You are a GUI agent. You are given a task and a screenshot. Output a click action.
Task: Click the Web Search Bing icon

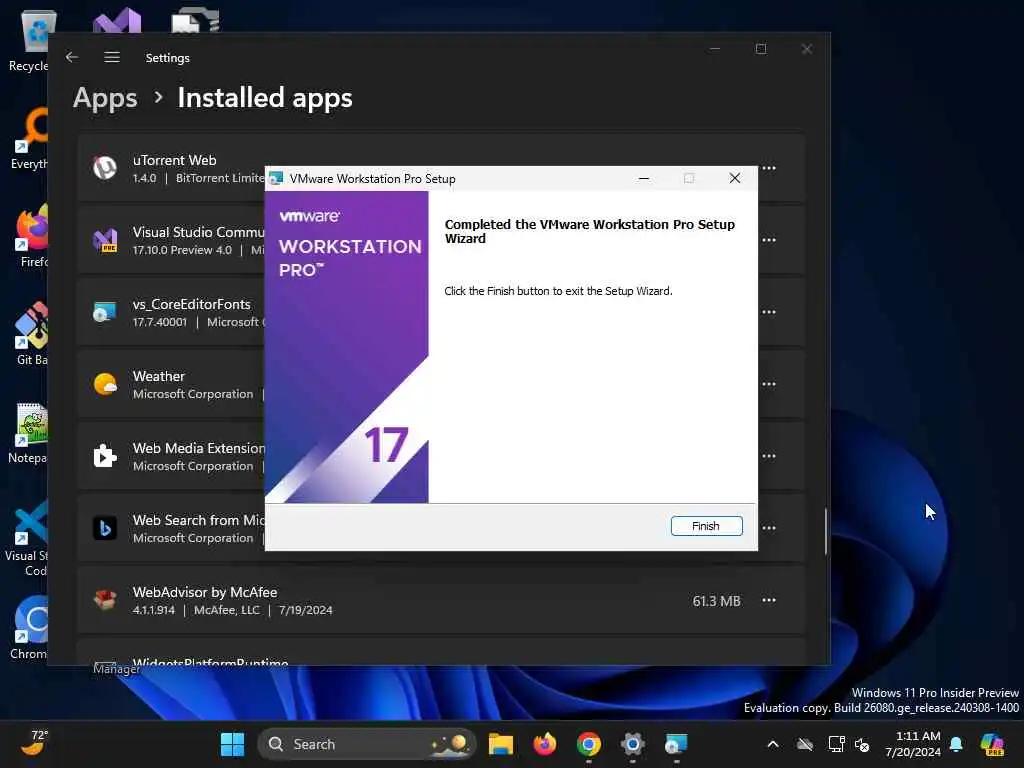(104, 528)
